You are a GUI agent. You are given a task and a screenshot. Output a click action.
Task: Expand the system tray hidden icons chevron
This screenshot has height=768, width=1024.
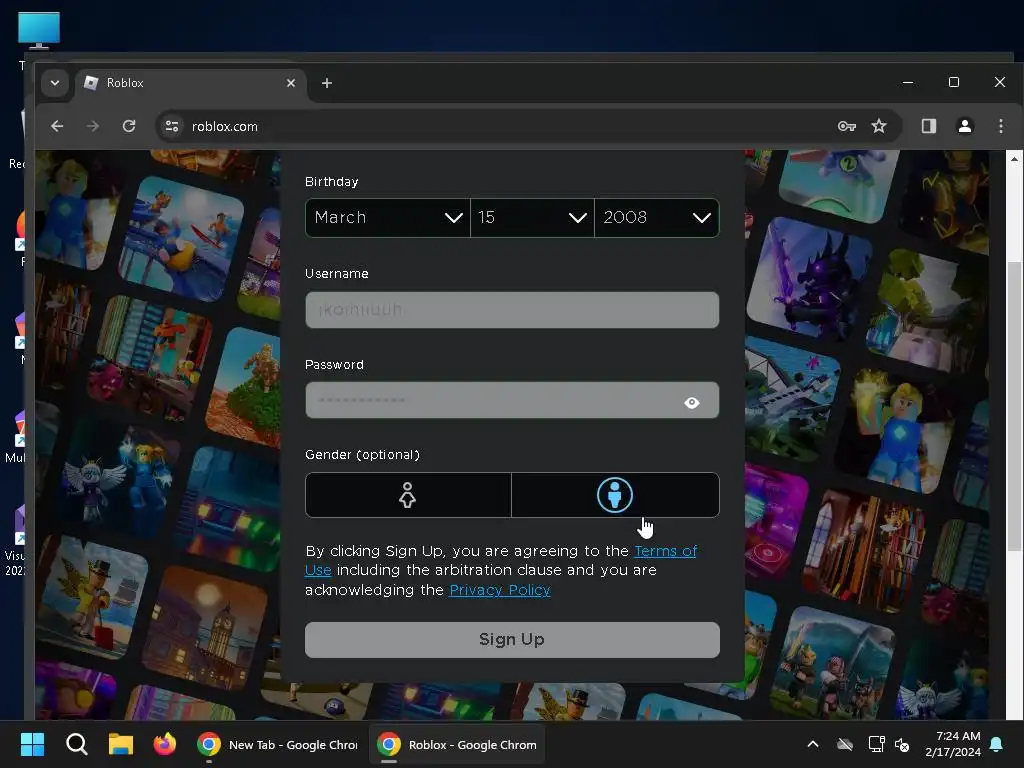pos(812,744)
